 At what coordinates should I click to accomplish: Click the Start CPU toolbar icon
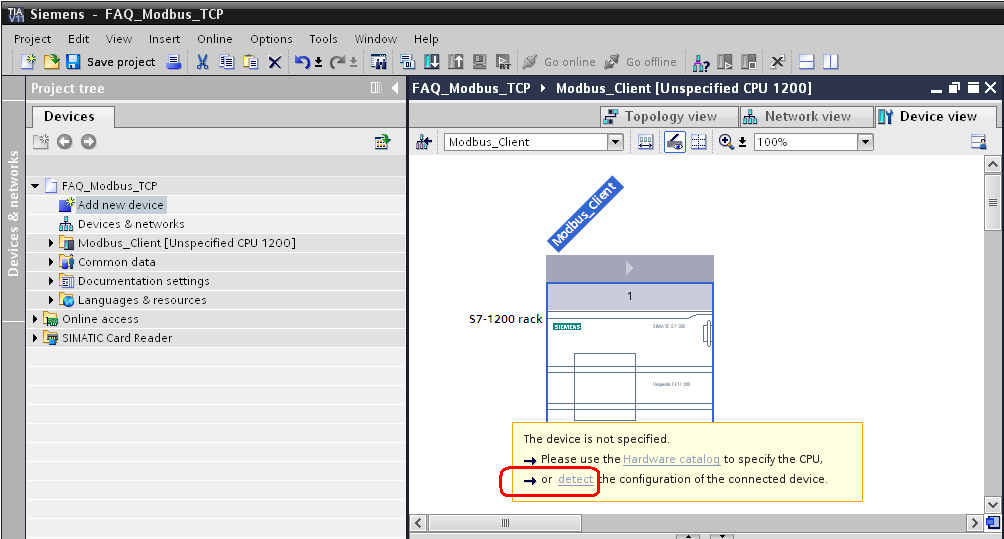[725, 62]
